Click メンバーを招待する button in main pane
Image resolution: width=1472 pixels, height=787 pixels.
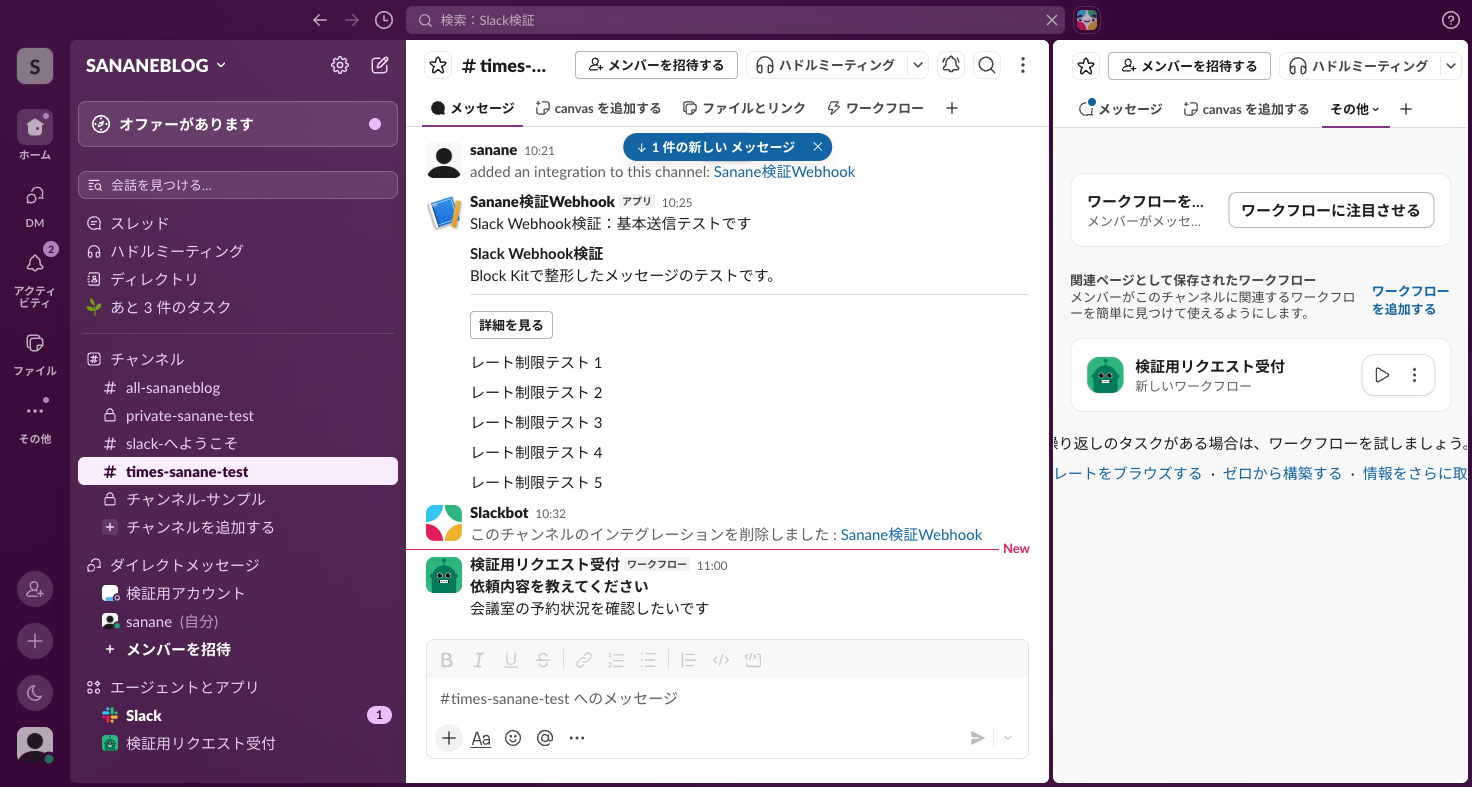pyautogui.click(x=656, y=65)
